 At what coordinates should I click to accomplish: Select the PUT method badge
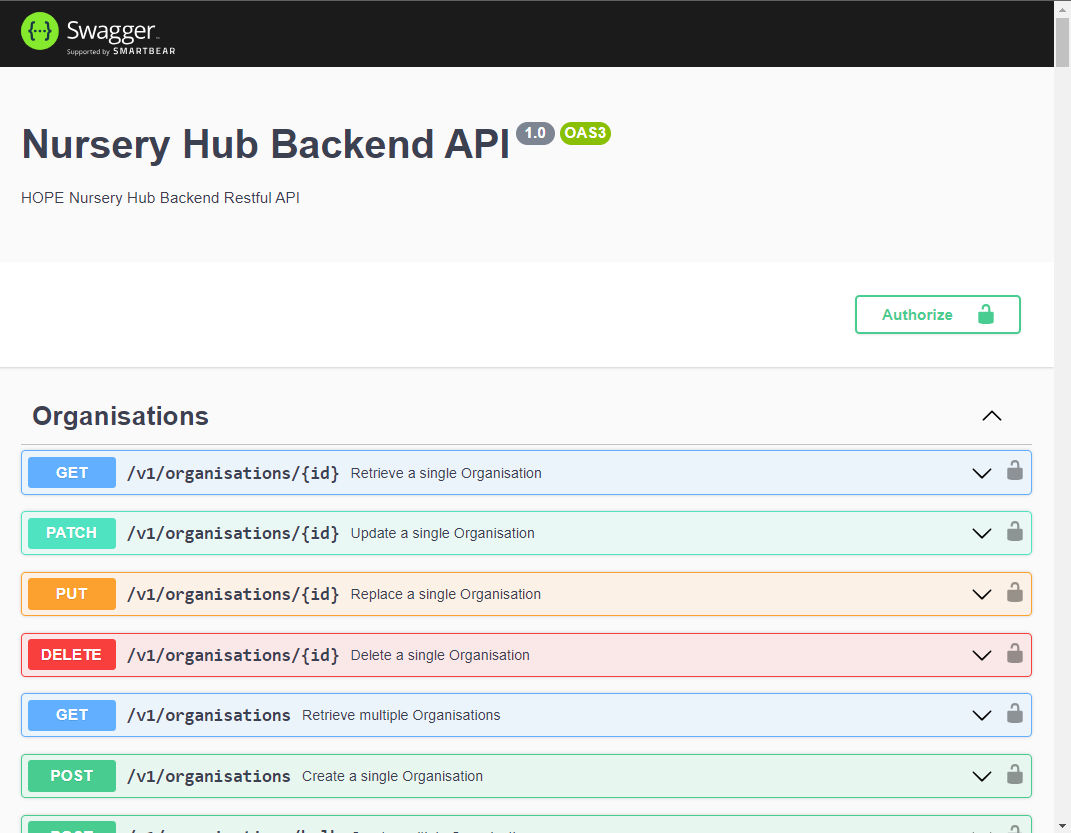click(71, 593)
